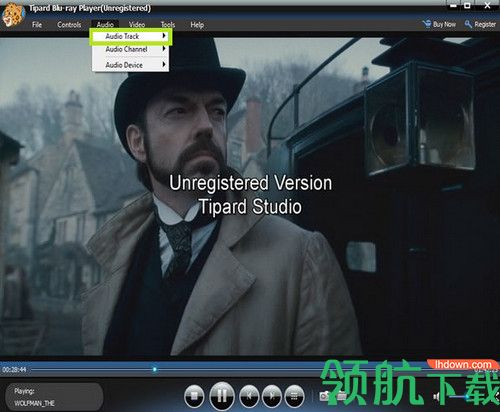Screen dimensions: 500x412
Task: Open the File menu
Action: pyautogui.click(x=37, y=25)
